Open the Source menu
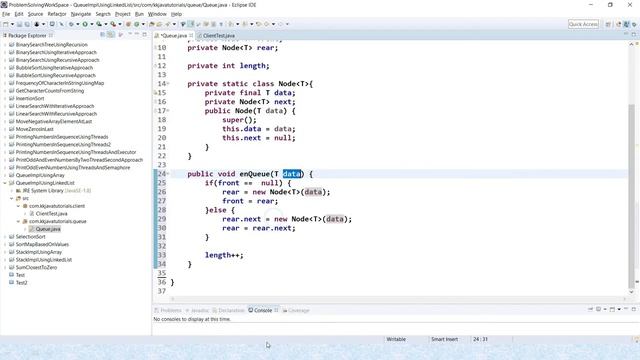 35,14
